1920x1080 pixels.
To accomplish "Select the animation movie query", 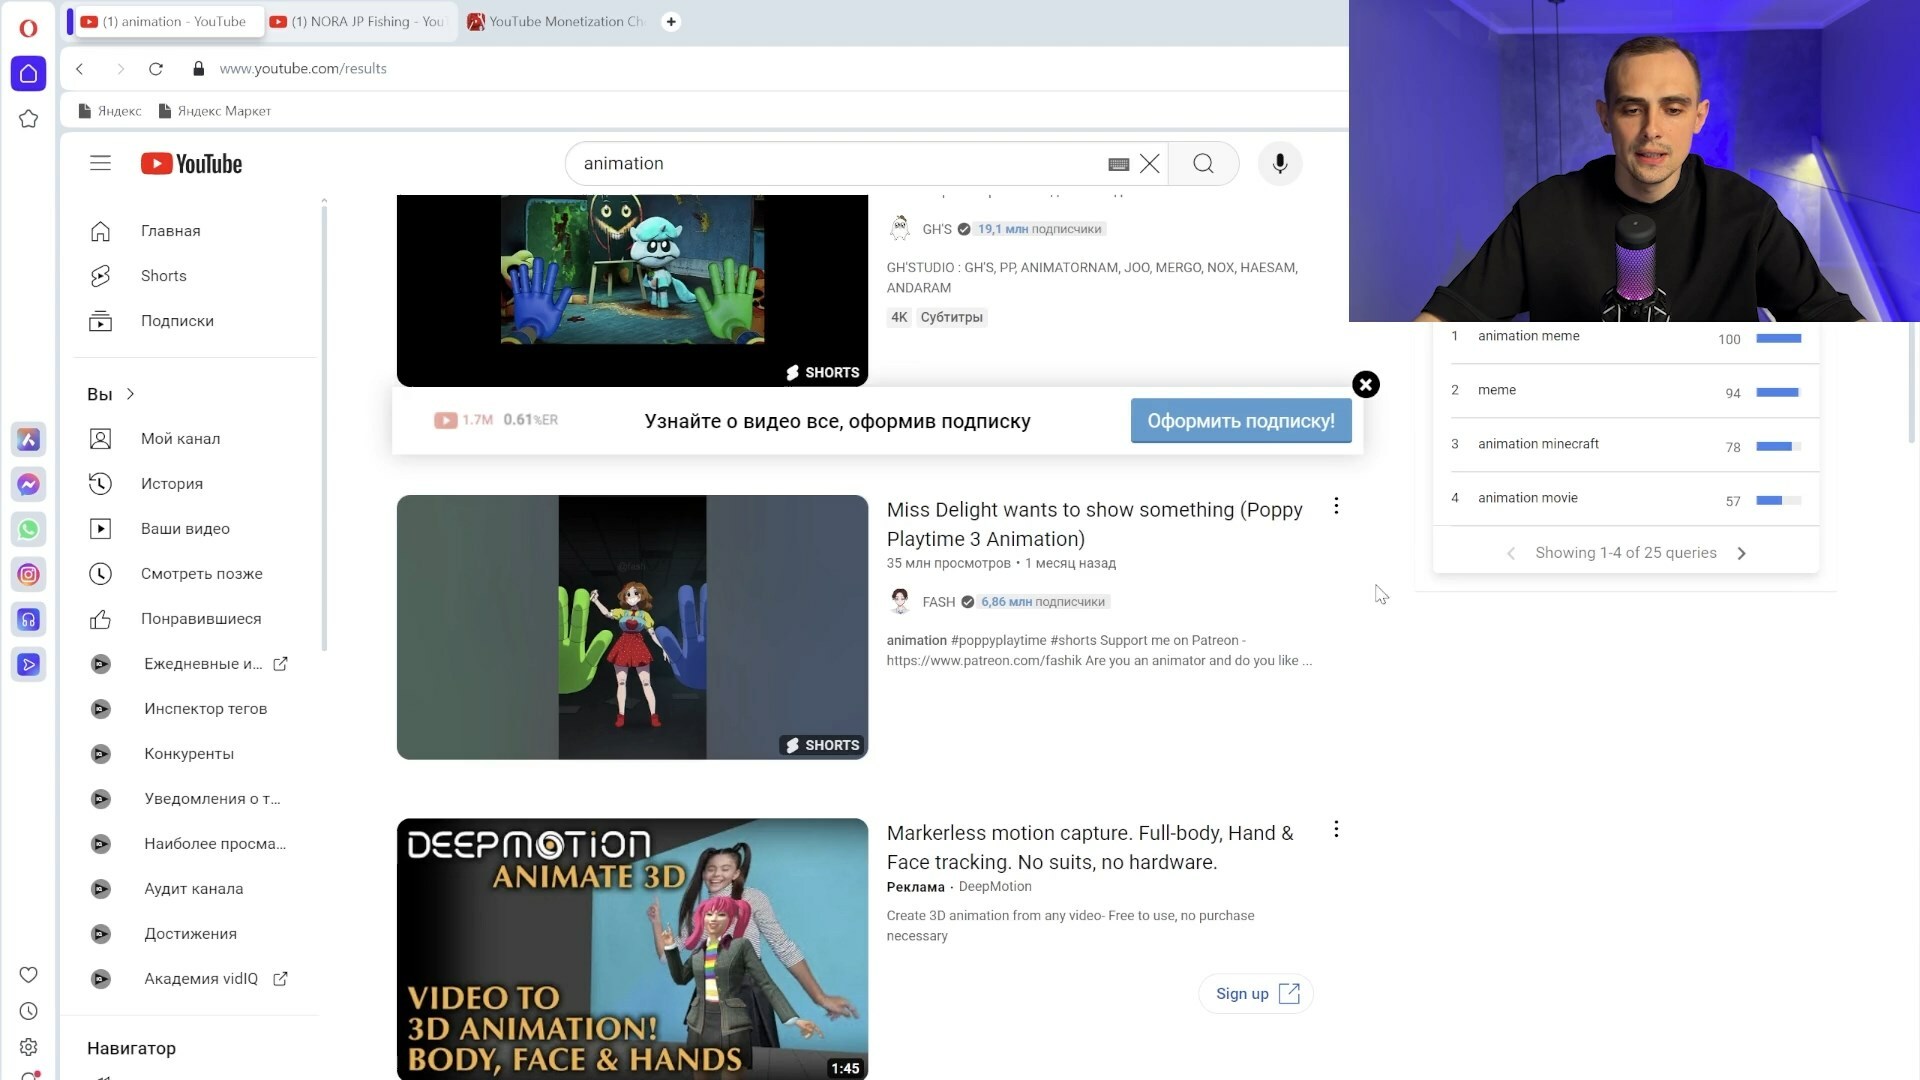I will pos(1528,498).
